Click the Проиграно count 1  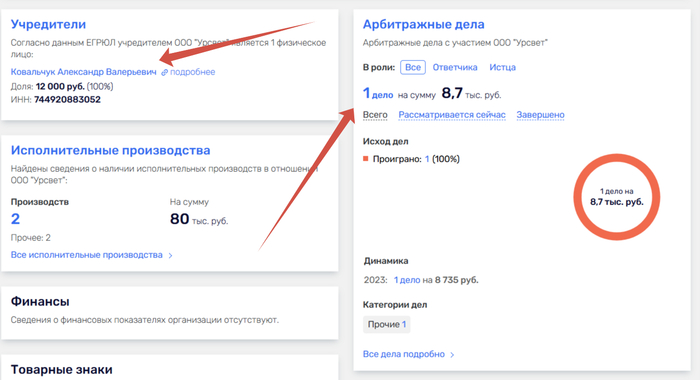coord(427,159)
